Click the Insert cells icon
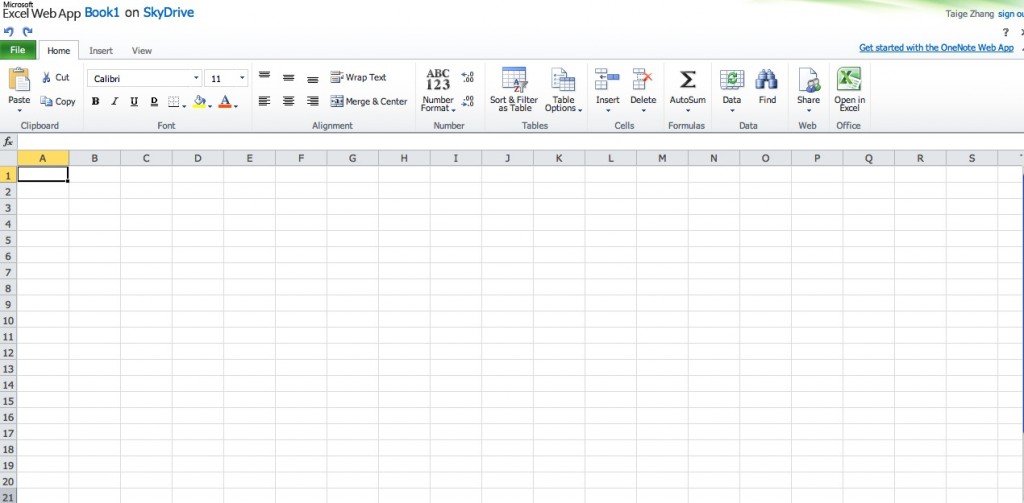 607,79
